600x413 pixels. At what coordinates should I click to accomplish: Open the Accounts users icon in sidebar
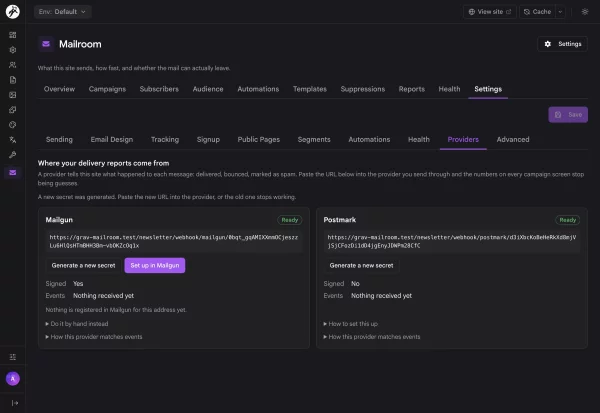coord(13,65)
